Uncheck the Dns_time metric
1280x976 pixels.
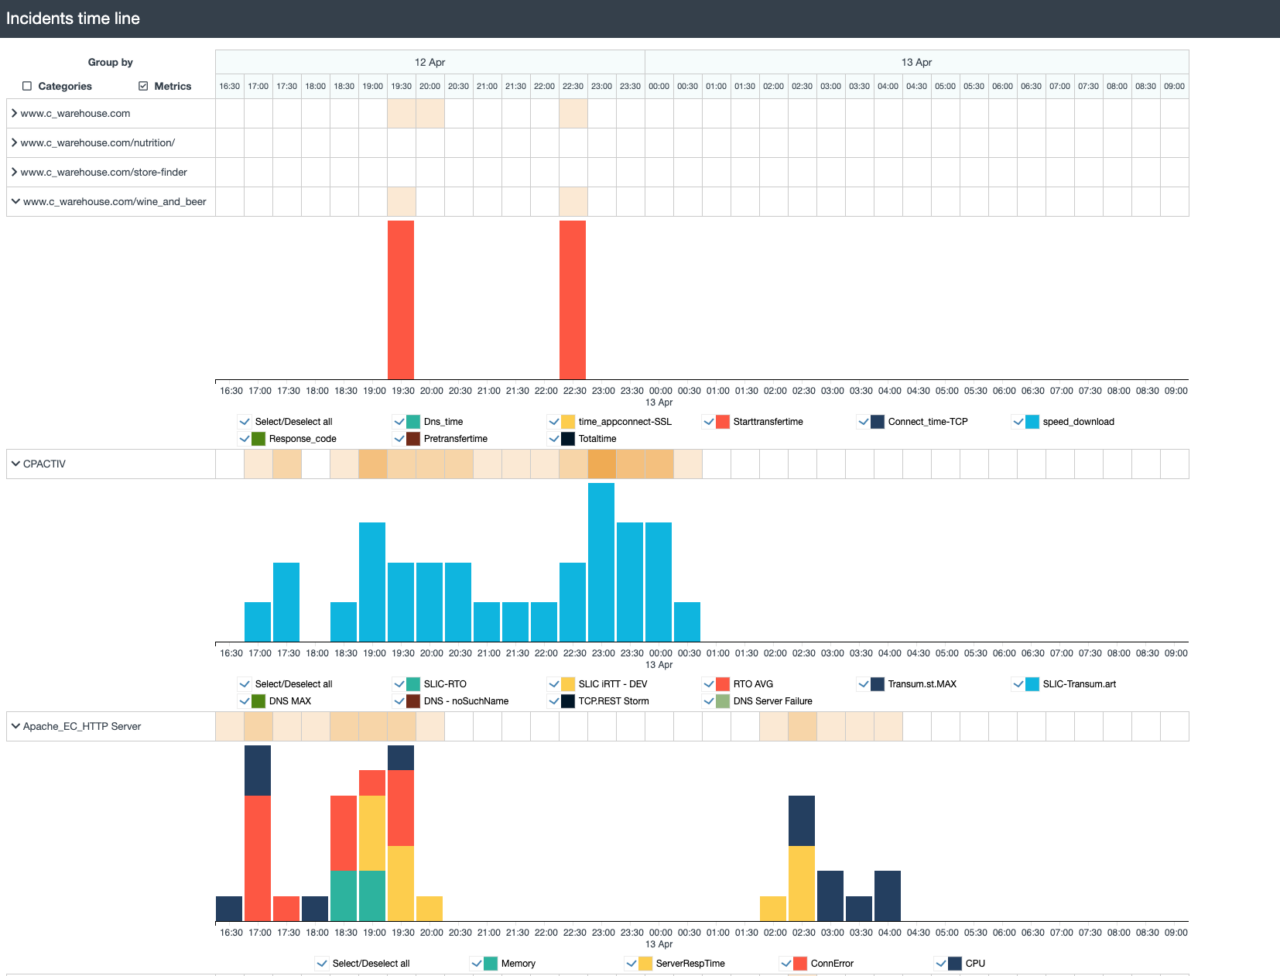coord(398,421)
